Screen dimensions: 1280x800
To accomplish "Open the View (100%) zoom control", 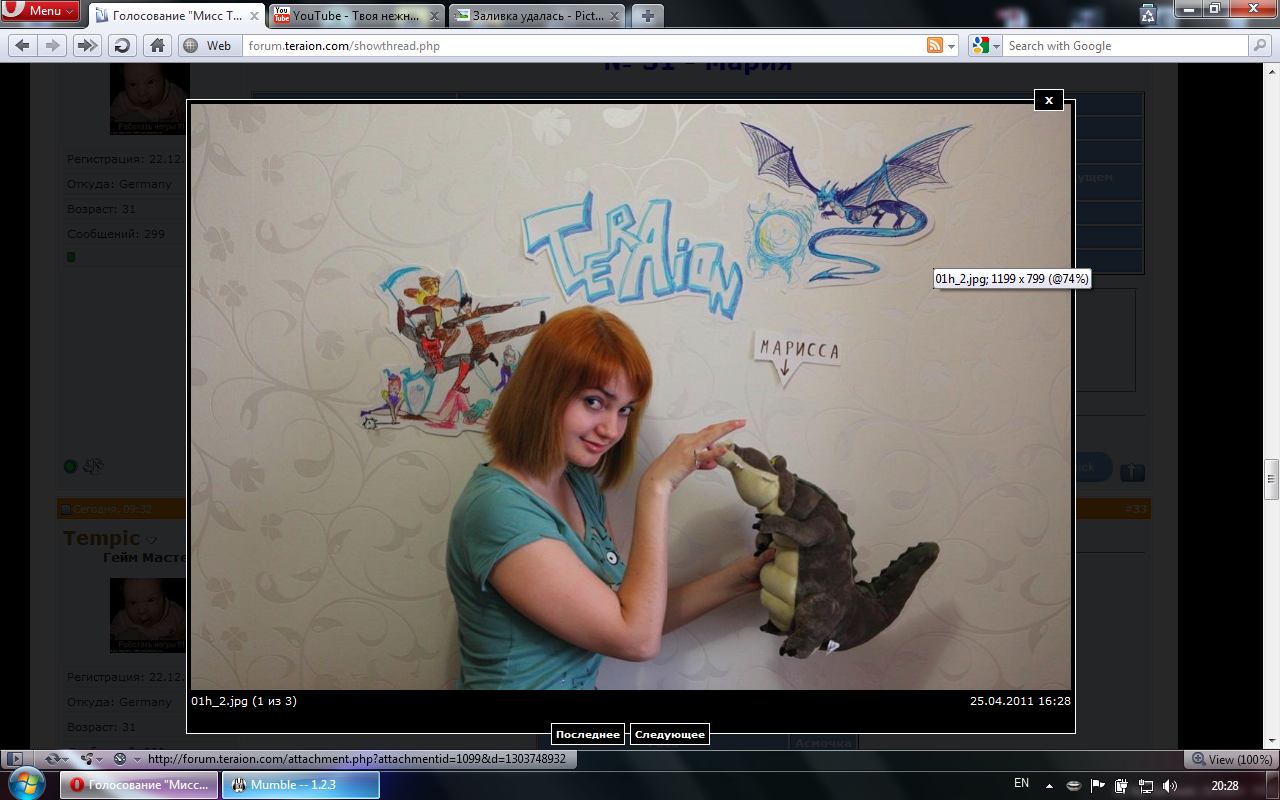I will tap(1232, 760).
